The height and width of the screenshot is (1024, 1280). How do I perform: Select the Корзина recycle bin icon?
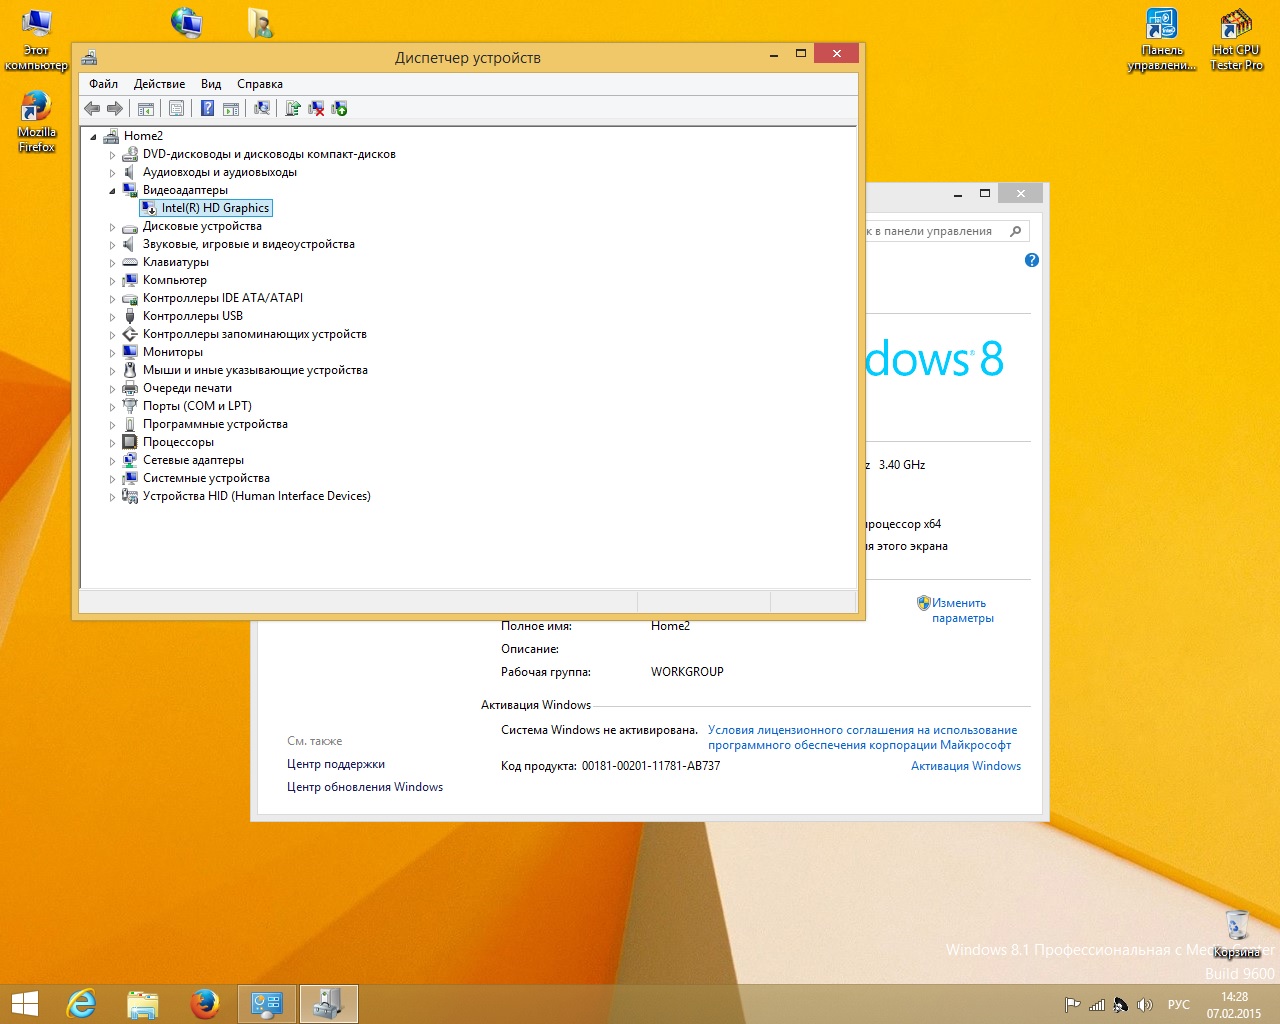pyautogui.click(x=1237, y=934)
